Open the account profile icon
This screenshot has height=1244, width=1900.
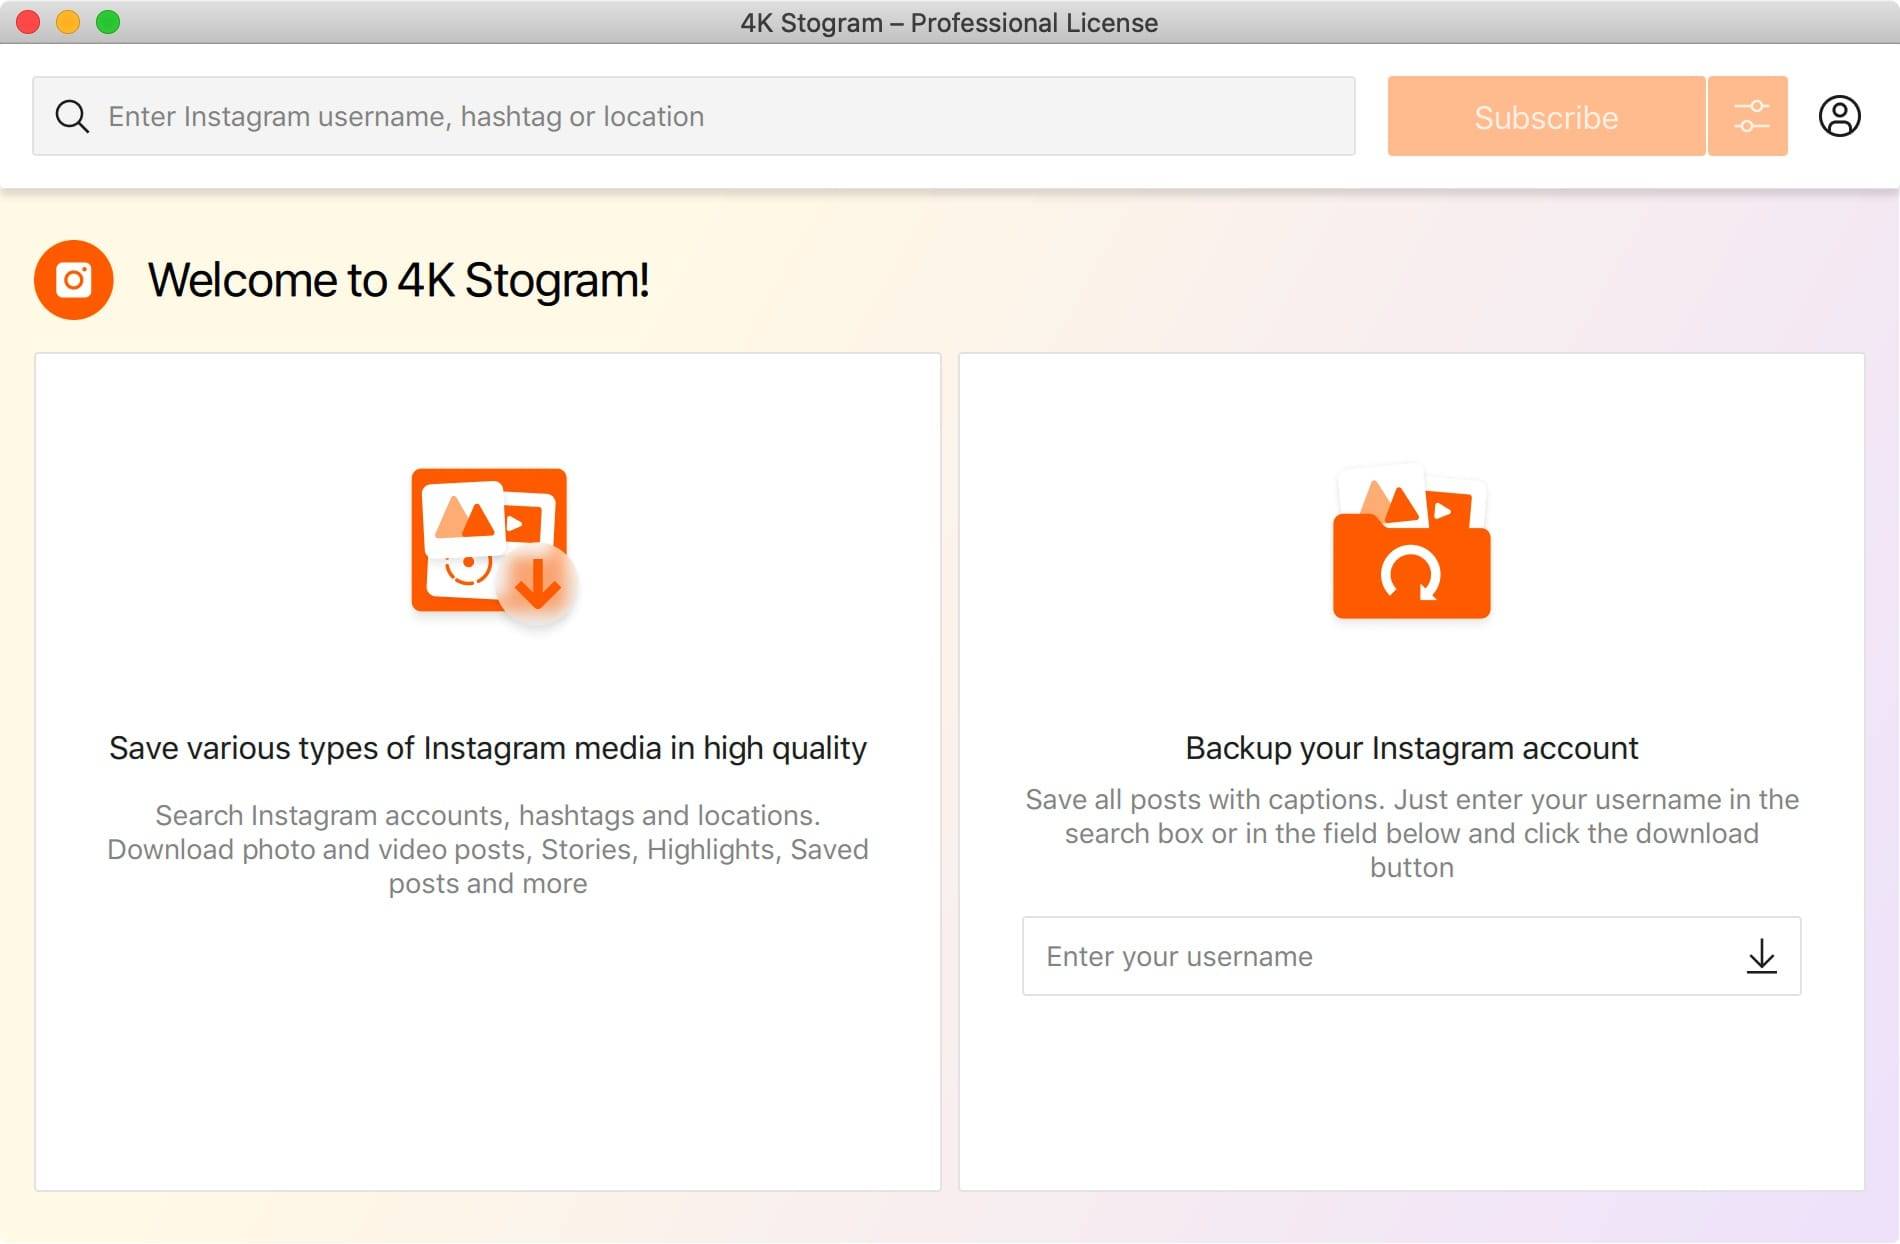tap(1838, 117)
